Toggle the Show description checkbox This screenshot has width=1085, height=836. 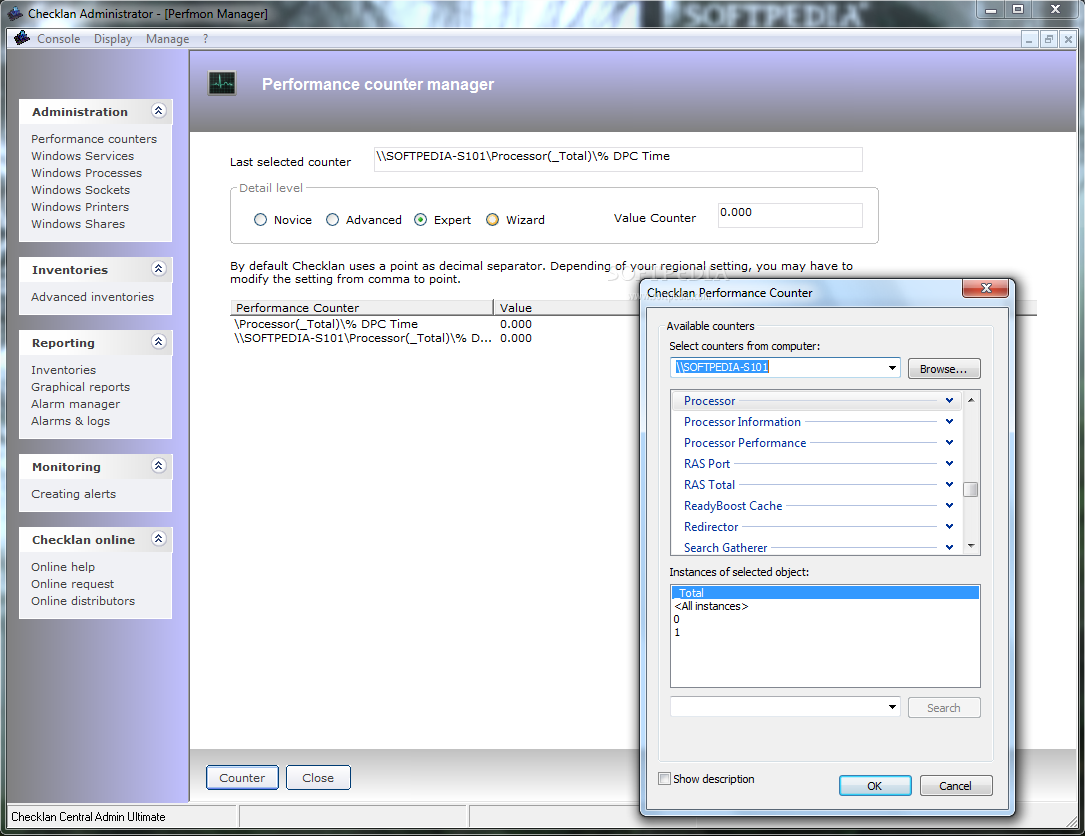(x=664, y=779)
